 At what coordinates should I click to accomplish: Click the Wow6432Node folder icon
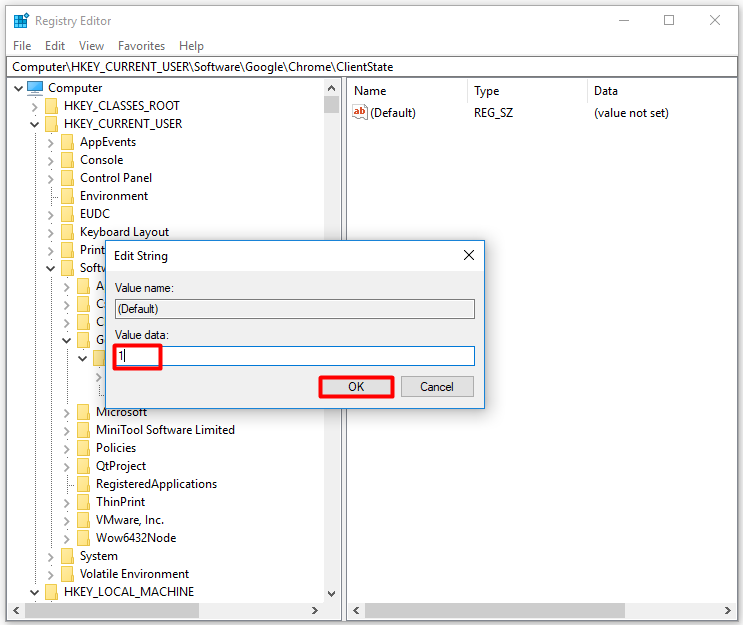(83, 538)
